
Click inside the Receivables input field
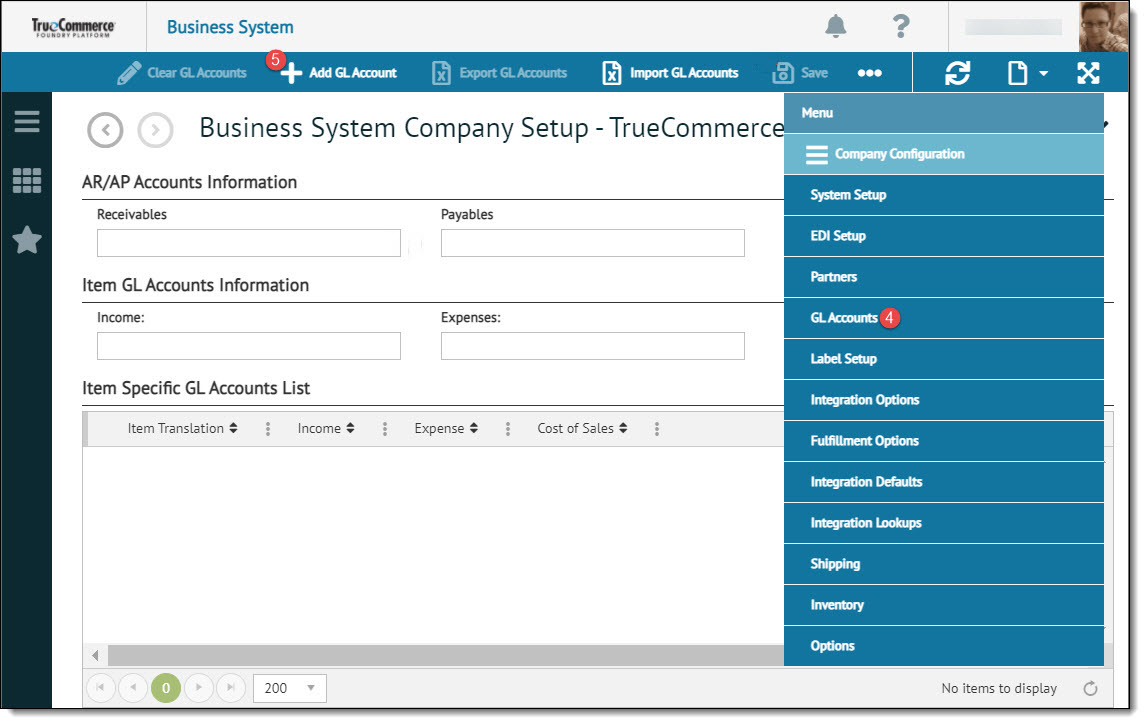click(248, 242)
